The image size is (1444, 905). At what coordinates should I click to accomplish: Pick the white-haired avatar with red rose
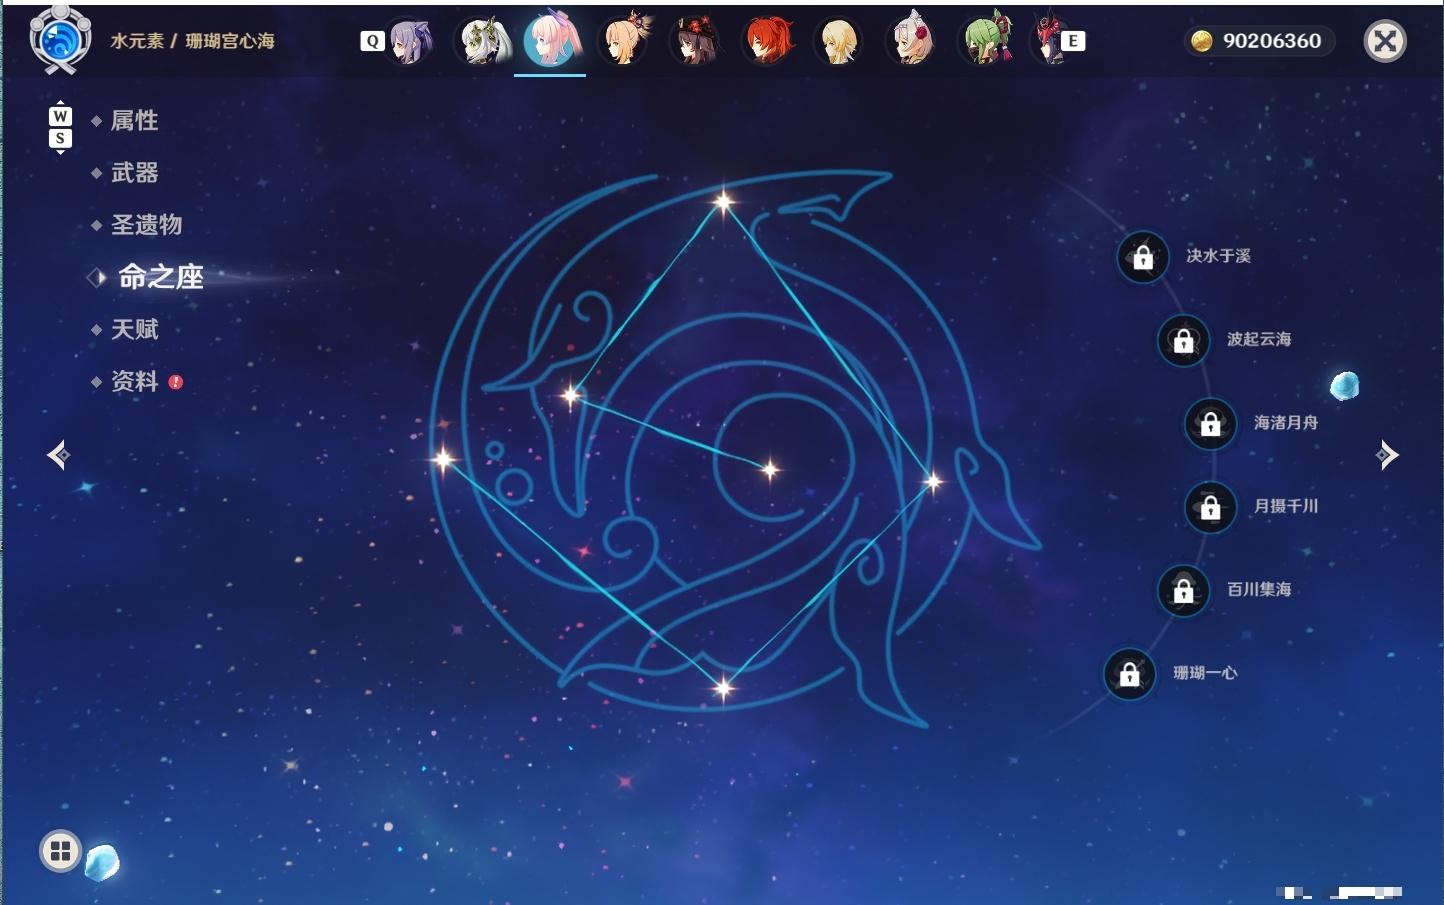[x=911, y=41]
